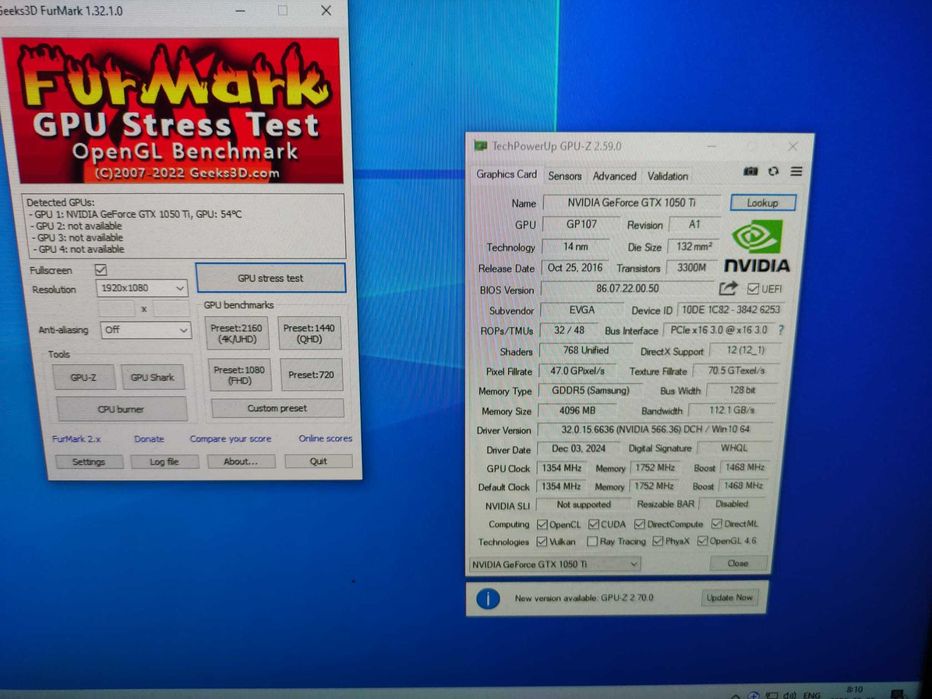Image resolution: width=932 pixels, height=699 pixels.
Task: Open the GPU selector dropdown in GPU-Z
Action: pos(555,564)
